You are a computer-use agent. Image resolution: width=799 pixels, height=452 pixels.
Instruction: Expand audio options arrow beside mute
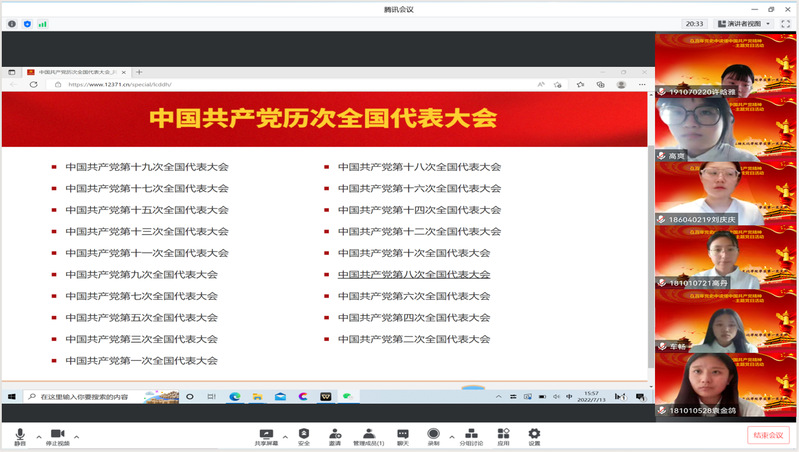tap(39, 436)
